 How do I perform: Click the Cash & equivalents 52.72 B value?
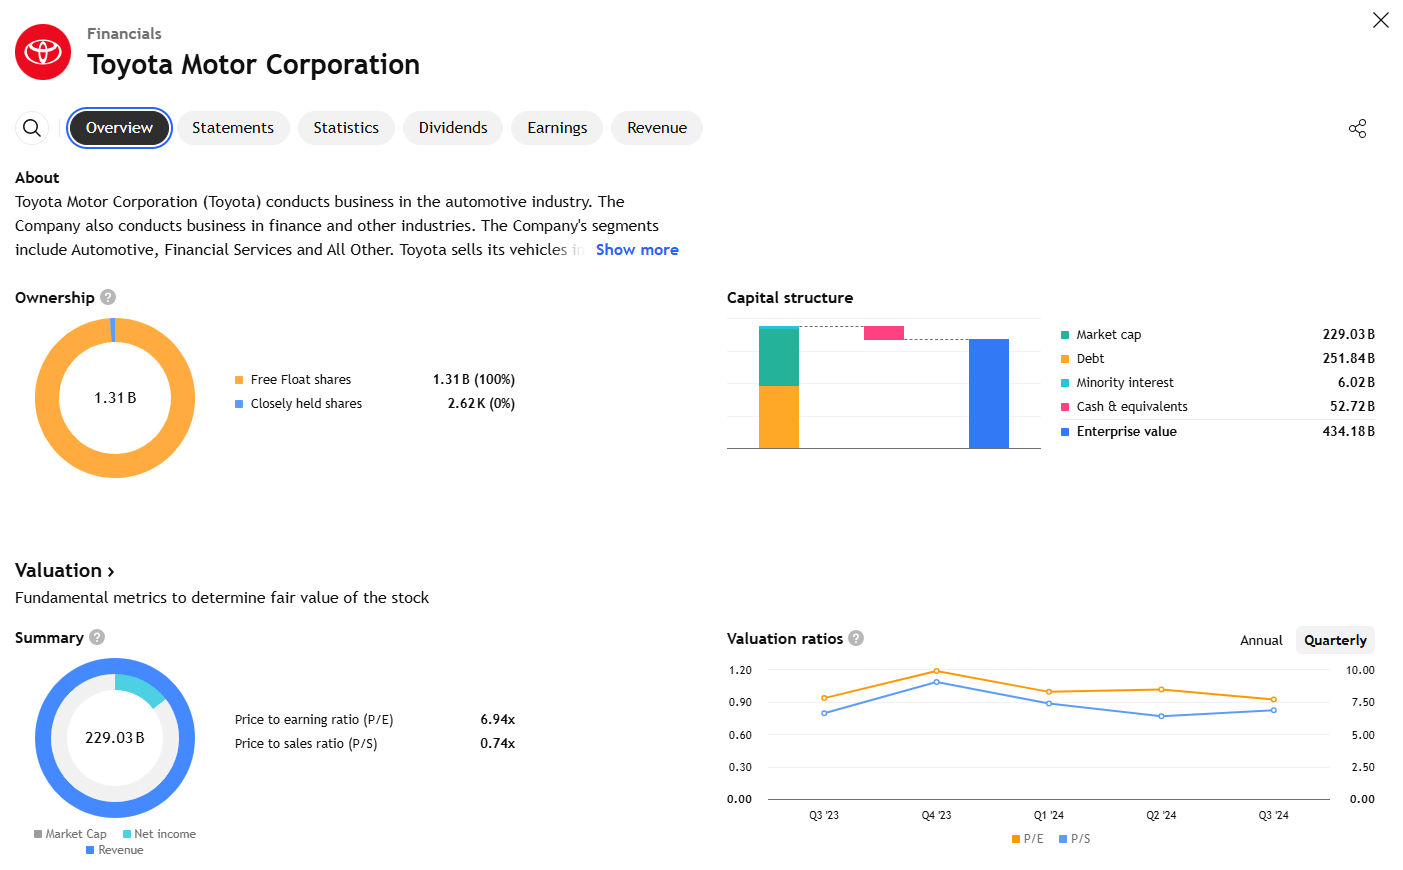(1352, 407)
